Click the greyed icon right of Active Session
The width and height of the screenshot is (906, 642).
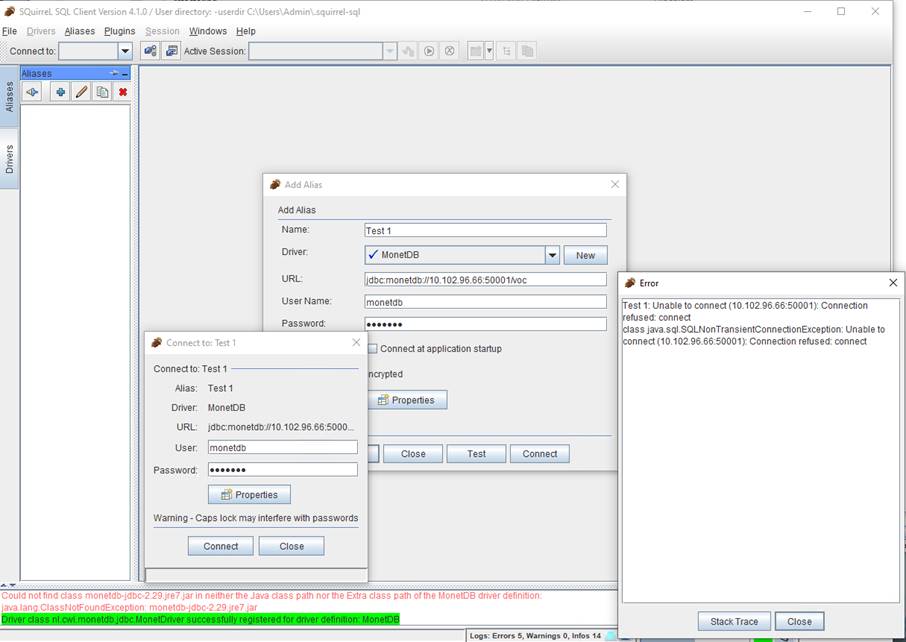click(x=408, y=51)
